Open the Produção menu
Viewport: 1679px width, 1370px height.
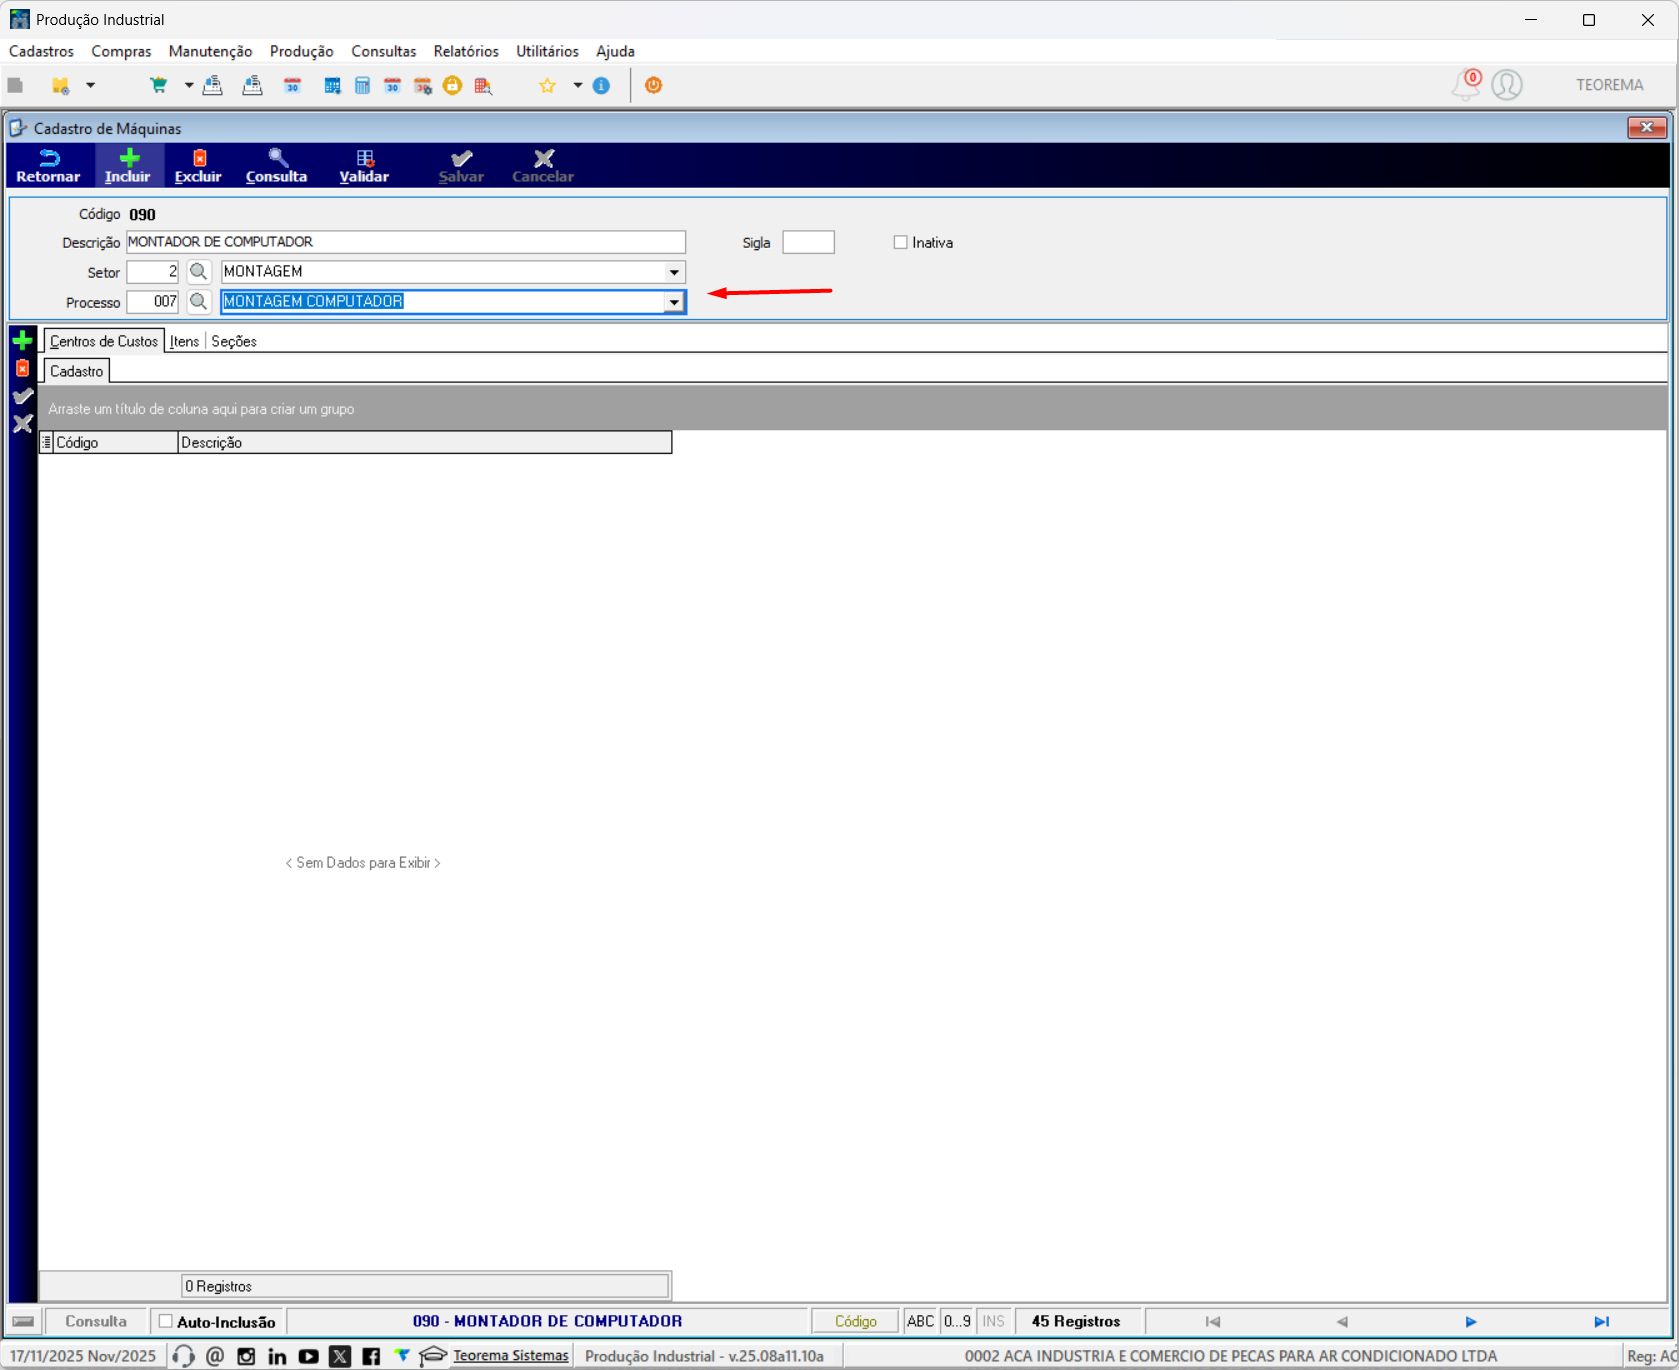[301, 51]
